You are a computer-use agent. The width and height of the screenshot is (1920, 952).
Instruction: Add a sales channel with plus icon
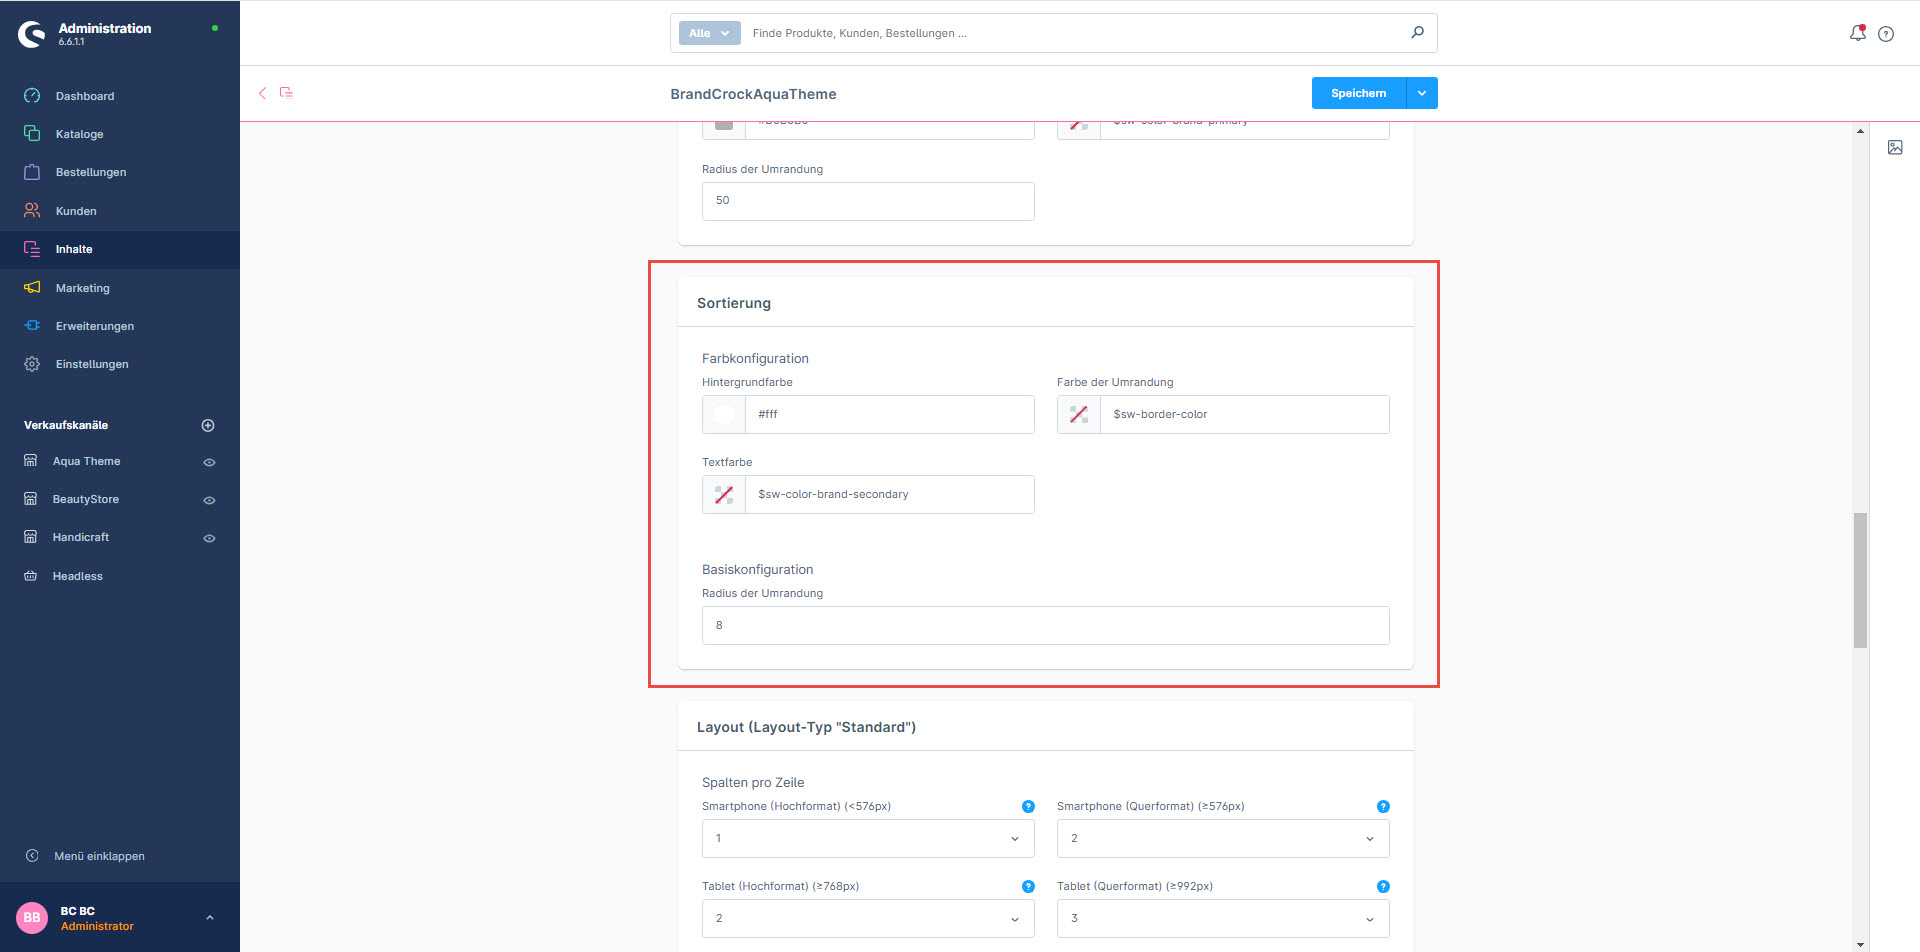coord(208,426)
